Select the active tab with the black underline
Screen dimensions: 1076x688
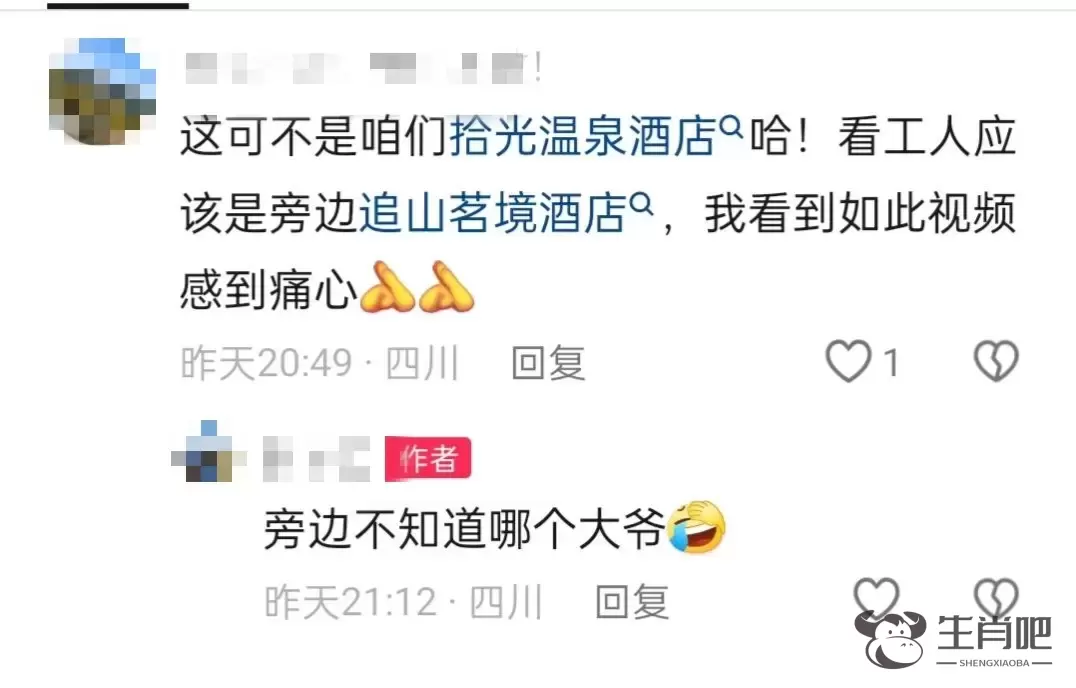click(x=118, y=5)
